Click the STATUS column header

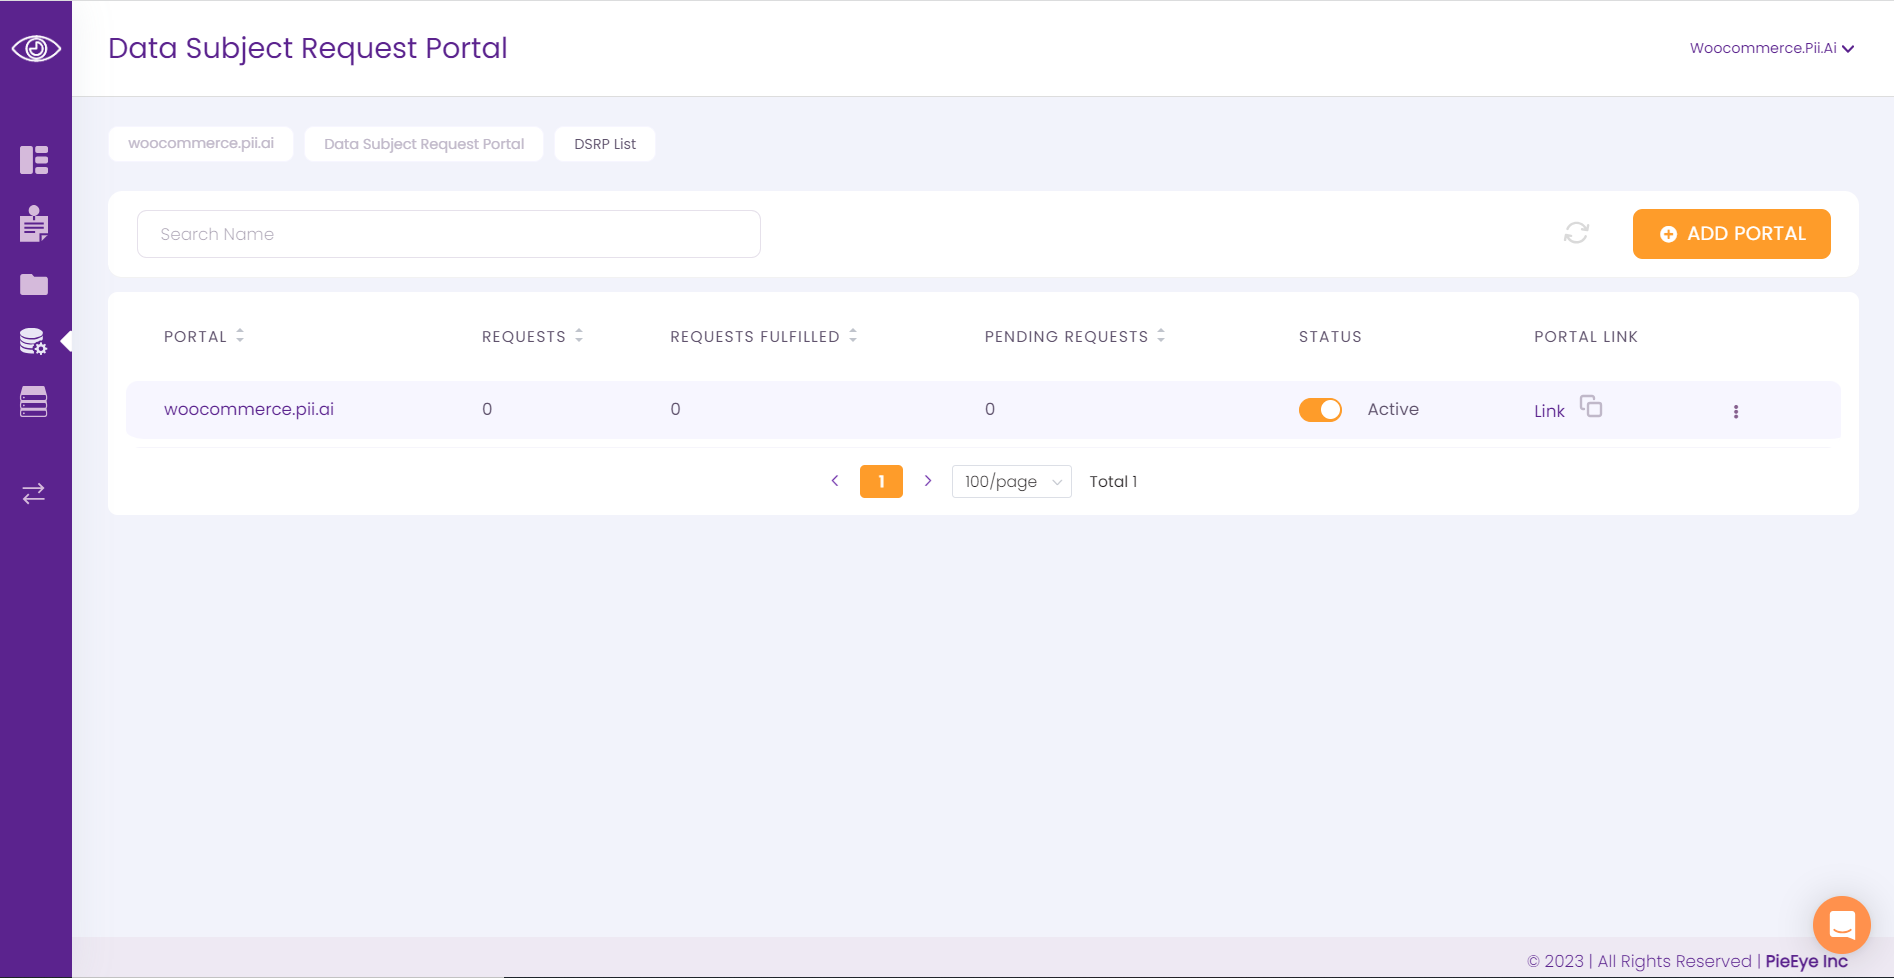[1330, 336]
